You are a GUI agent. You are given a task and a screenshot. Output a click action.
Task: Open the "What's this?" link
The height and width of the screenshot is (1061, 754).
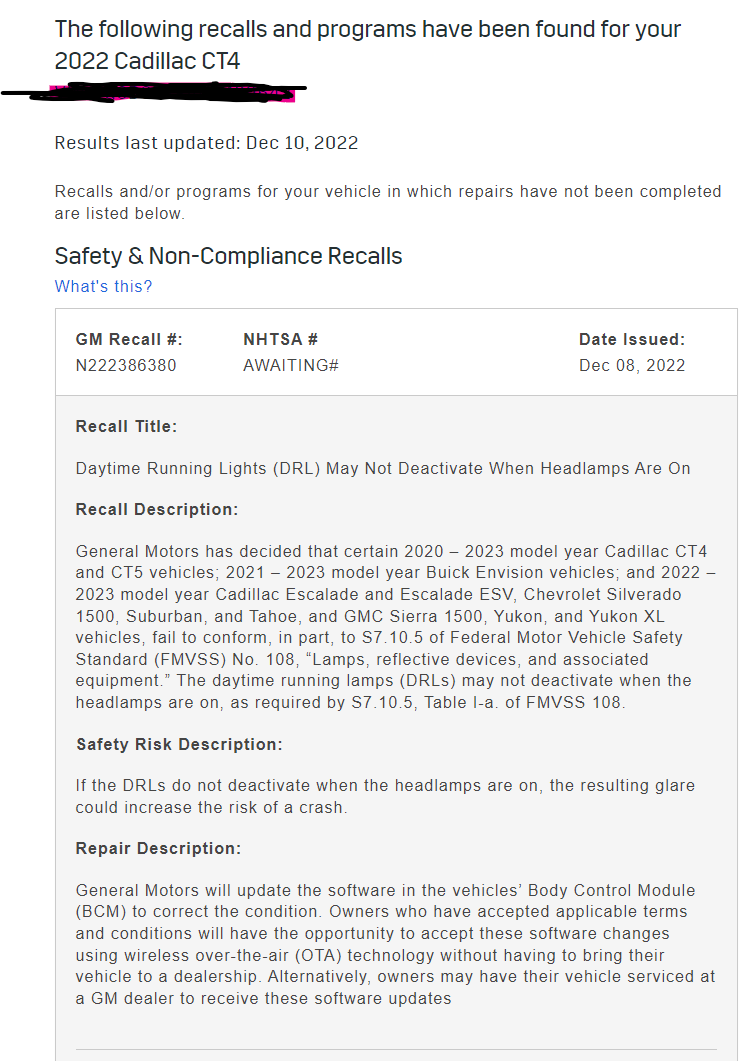(x=103, y=286)
